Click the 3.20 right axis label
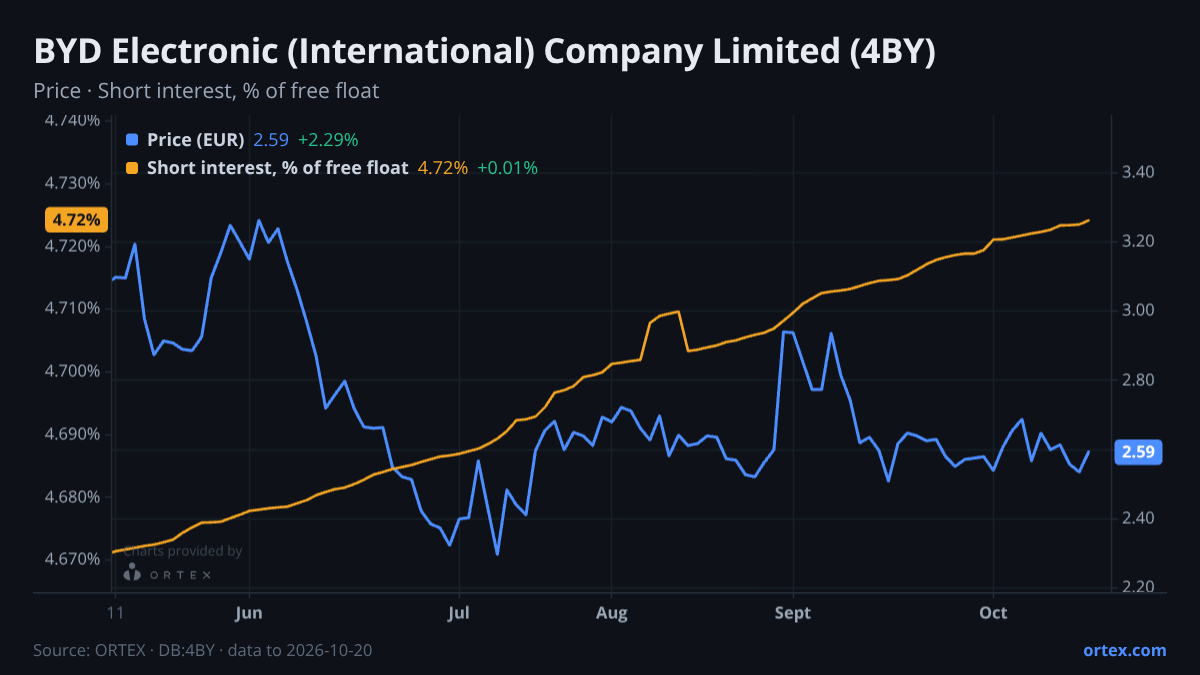The height and width of the screenshot is (675, 1200). pos(1139,242)
